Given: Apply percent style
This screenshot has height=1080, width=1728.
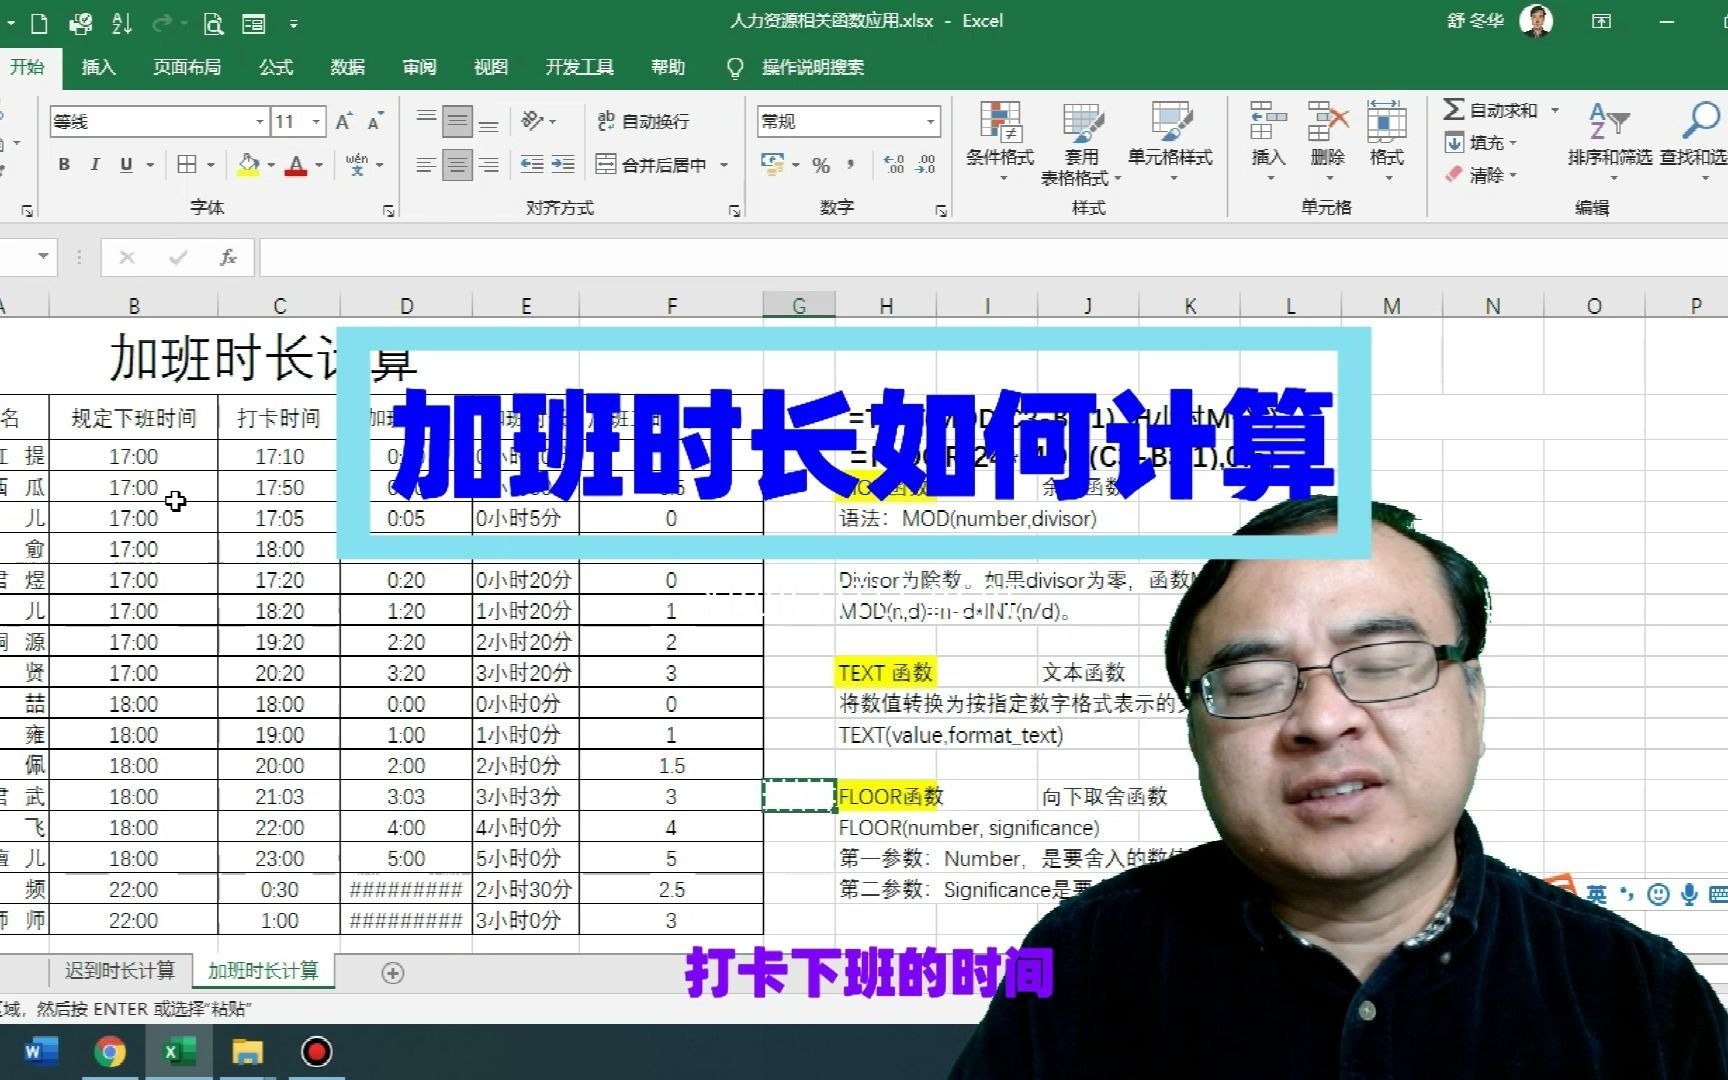Looking at the screenshot, I should coord(821,165).
